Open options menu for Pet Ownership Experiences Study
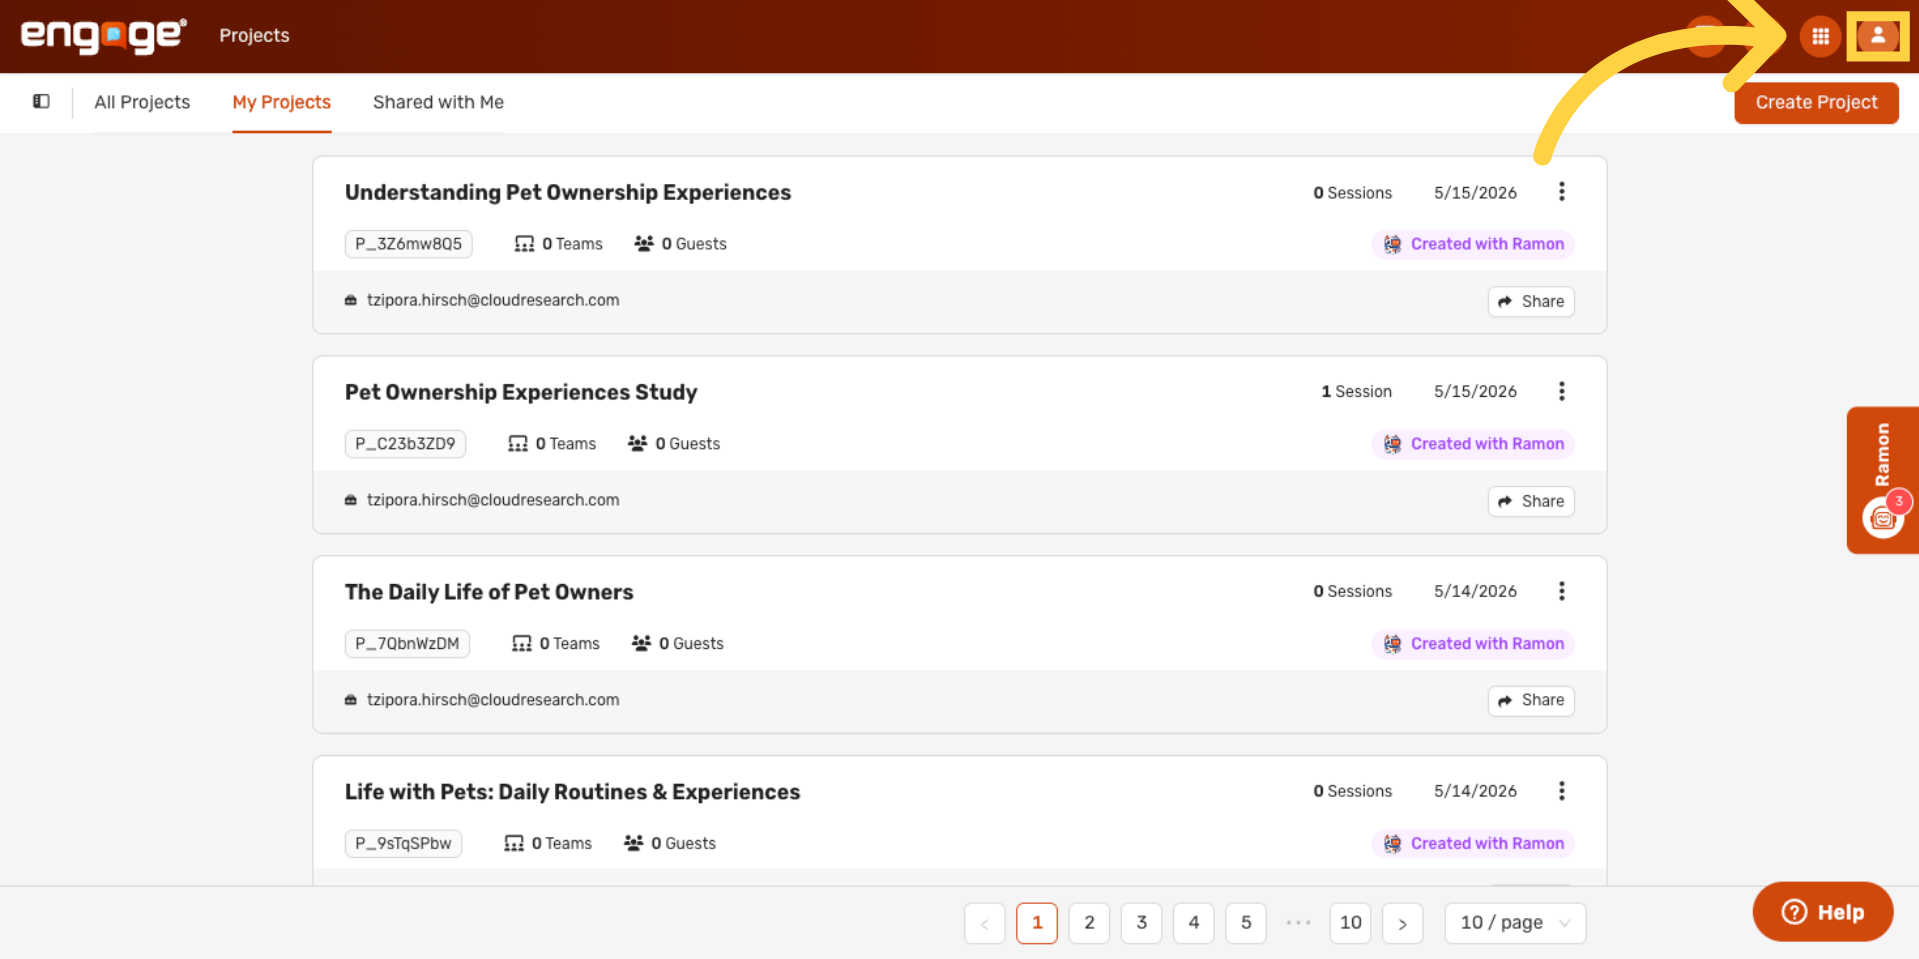Viewport: 1919px width, 959px height. click(1561, 391)
